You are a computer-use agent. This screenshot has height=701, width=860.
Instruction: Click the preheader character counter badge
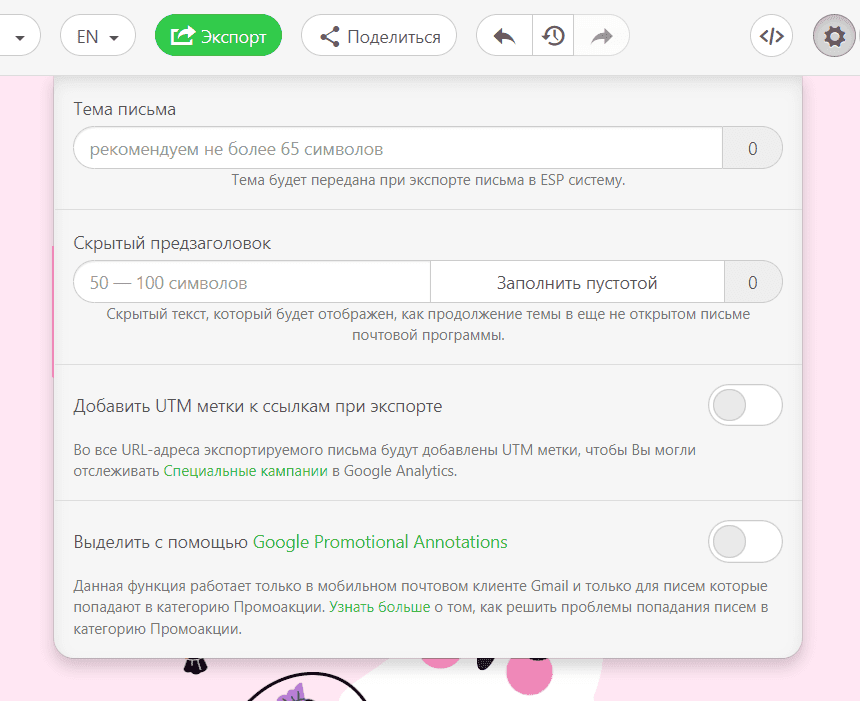(x=752, y=283)
